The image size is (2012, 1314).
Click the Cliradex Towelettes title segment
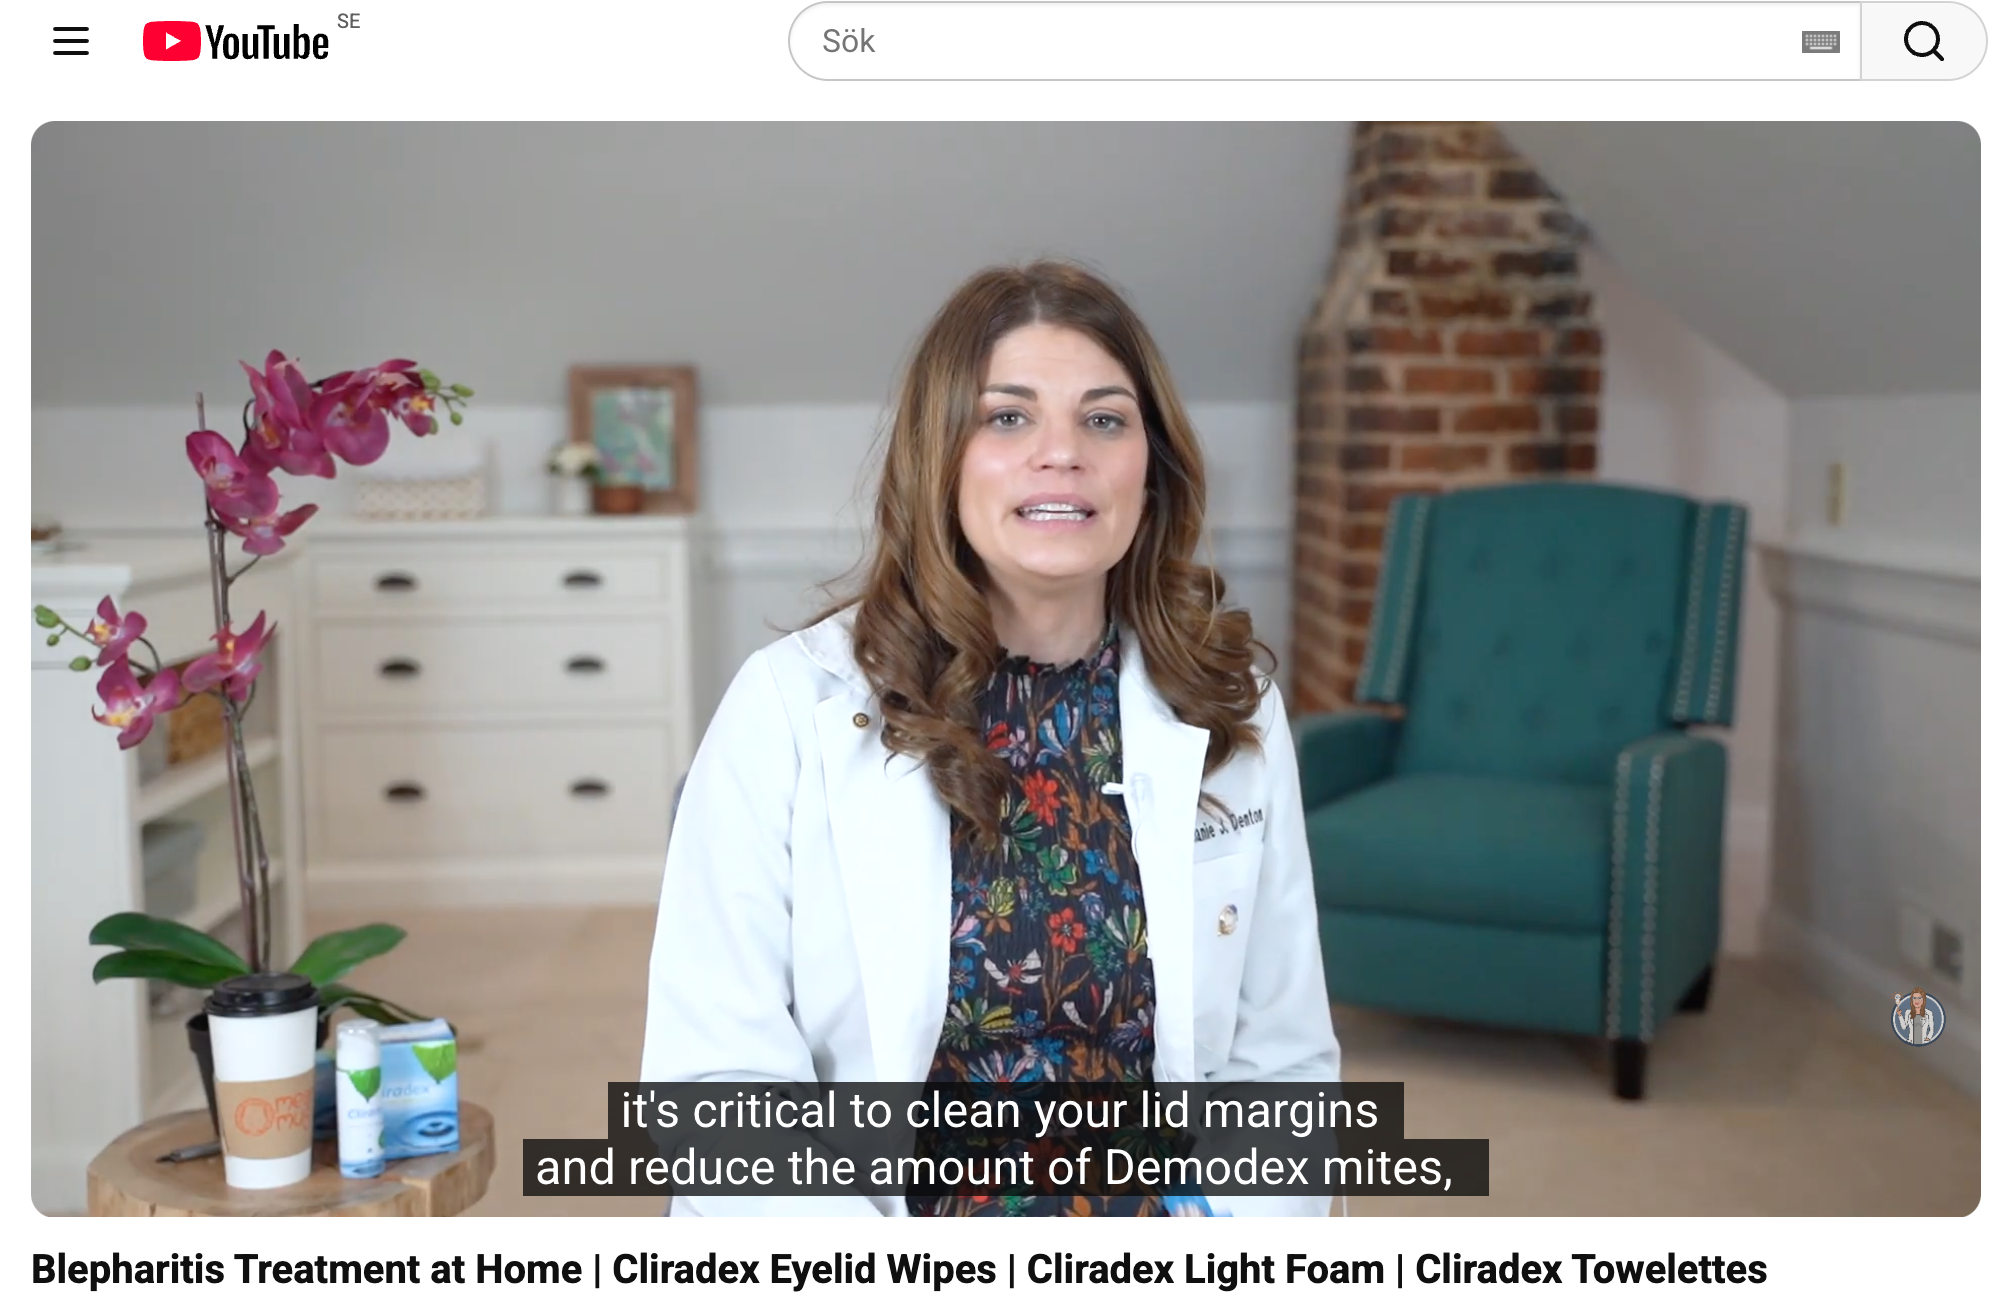click(x=1591, y=1269)
